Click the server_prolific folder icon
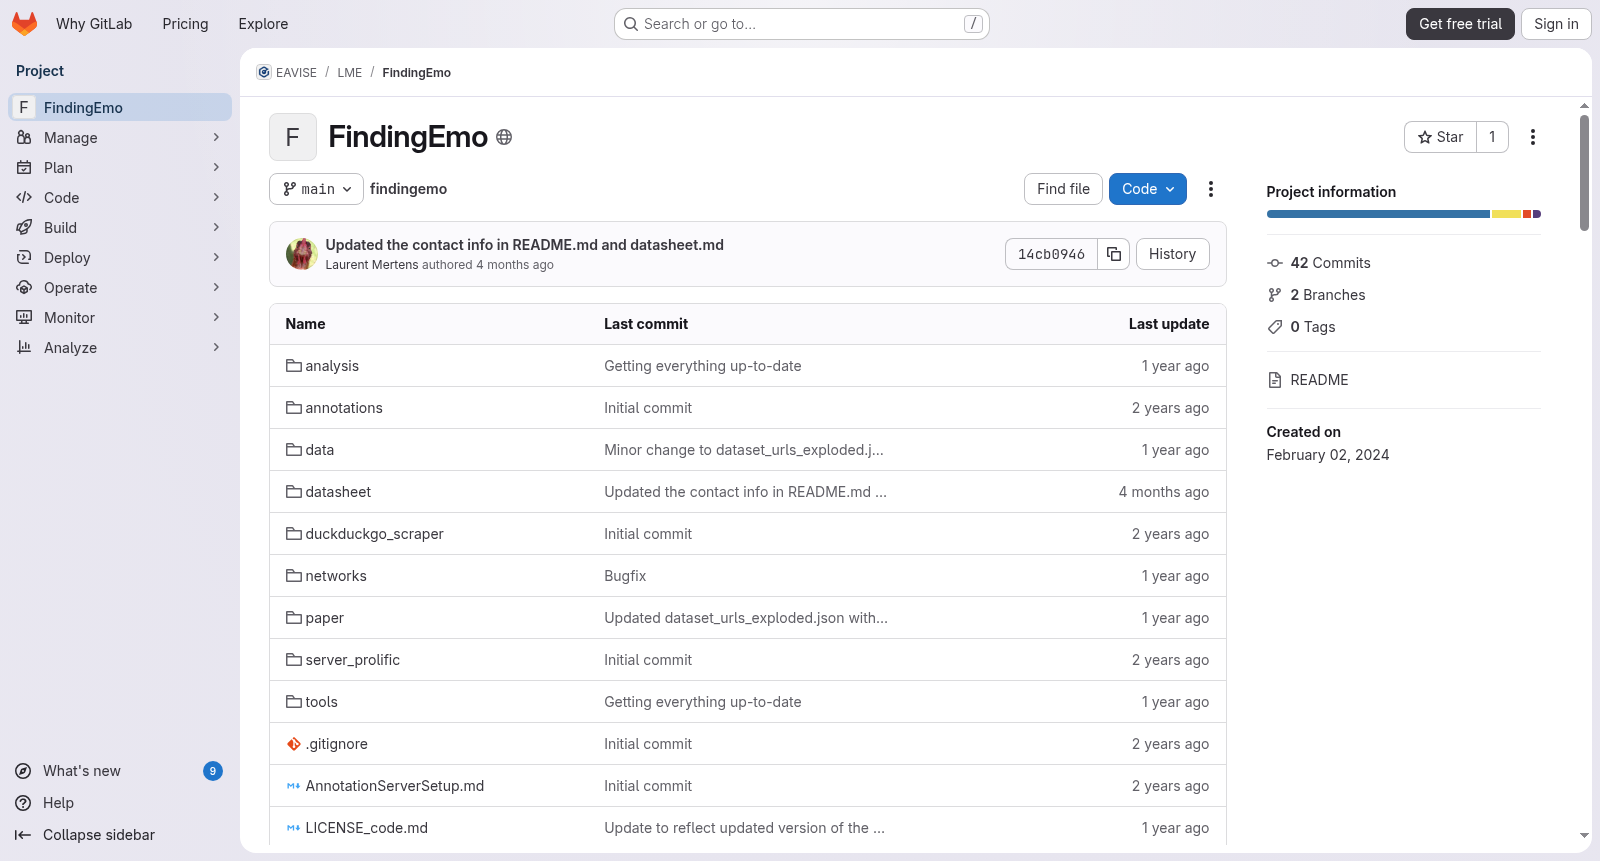The width and height of the screenshot is (1600, 861). pyautogui.click(x=294, y=660)
